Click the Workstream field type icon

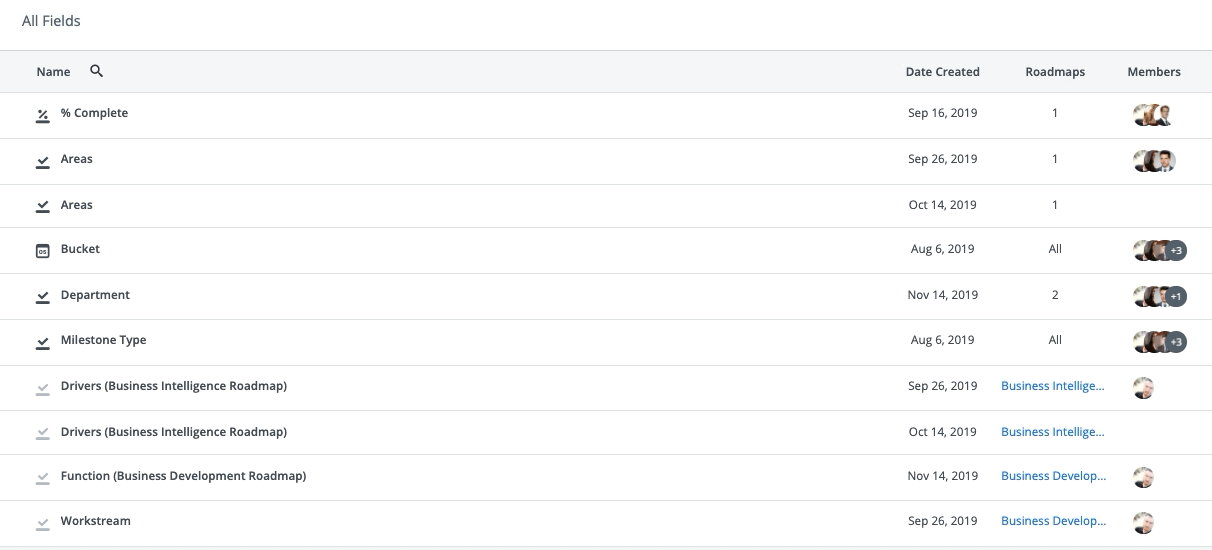(x=43, y=523)
